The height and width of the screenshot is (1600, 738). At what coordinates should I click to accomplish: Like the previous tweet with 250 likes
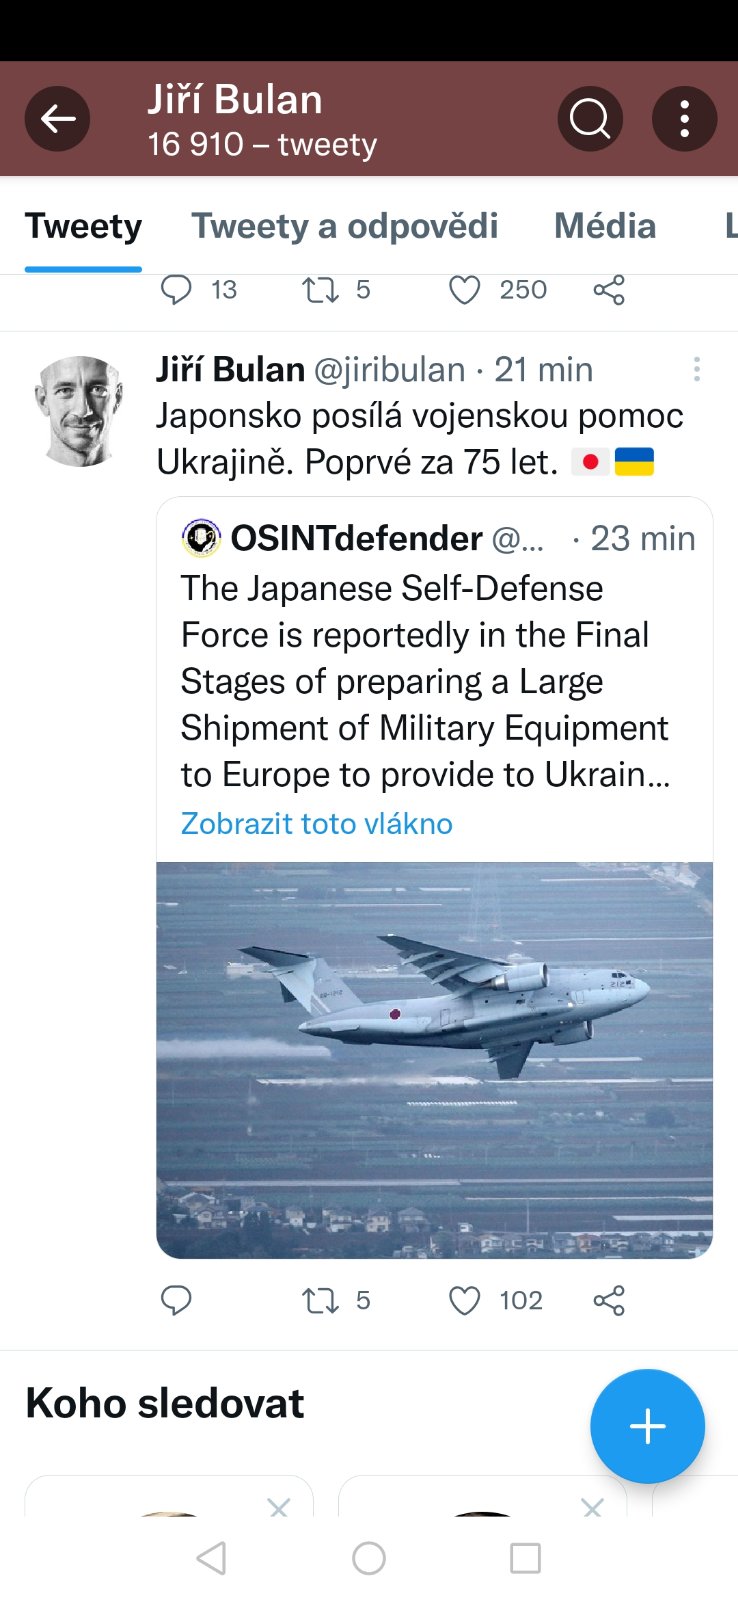(x=464, y=290)
